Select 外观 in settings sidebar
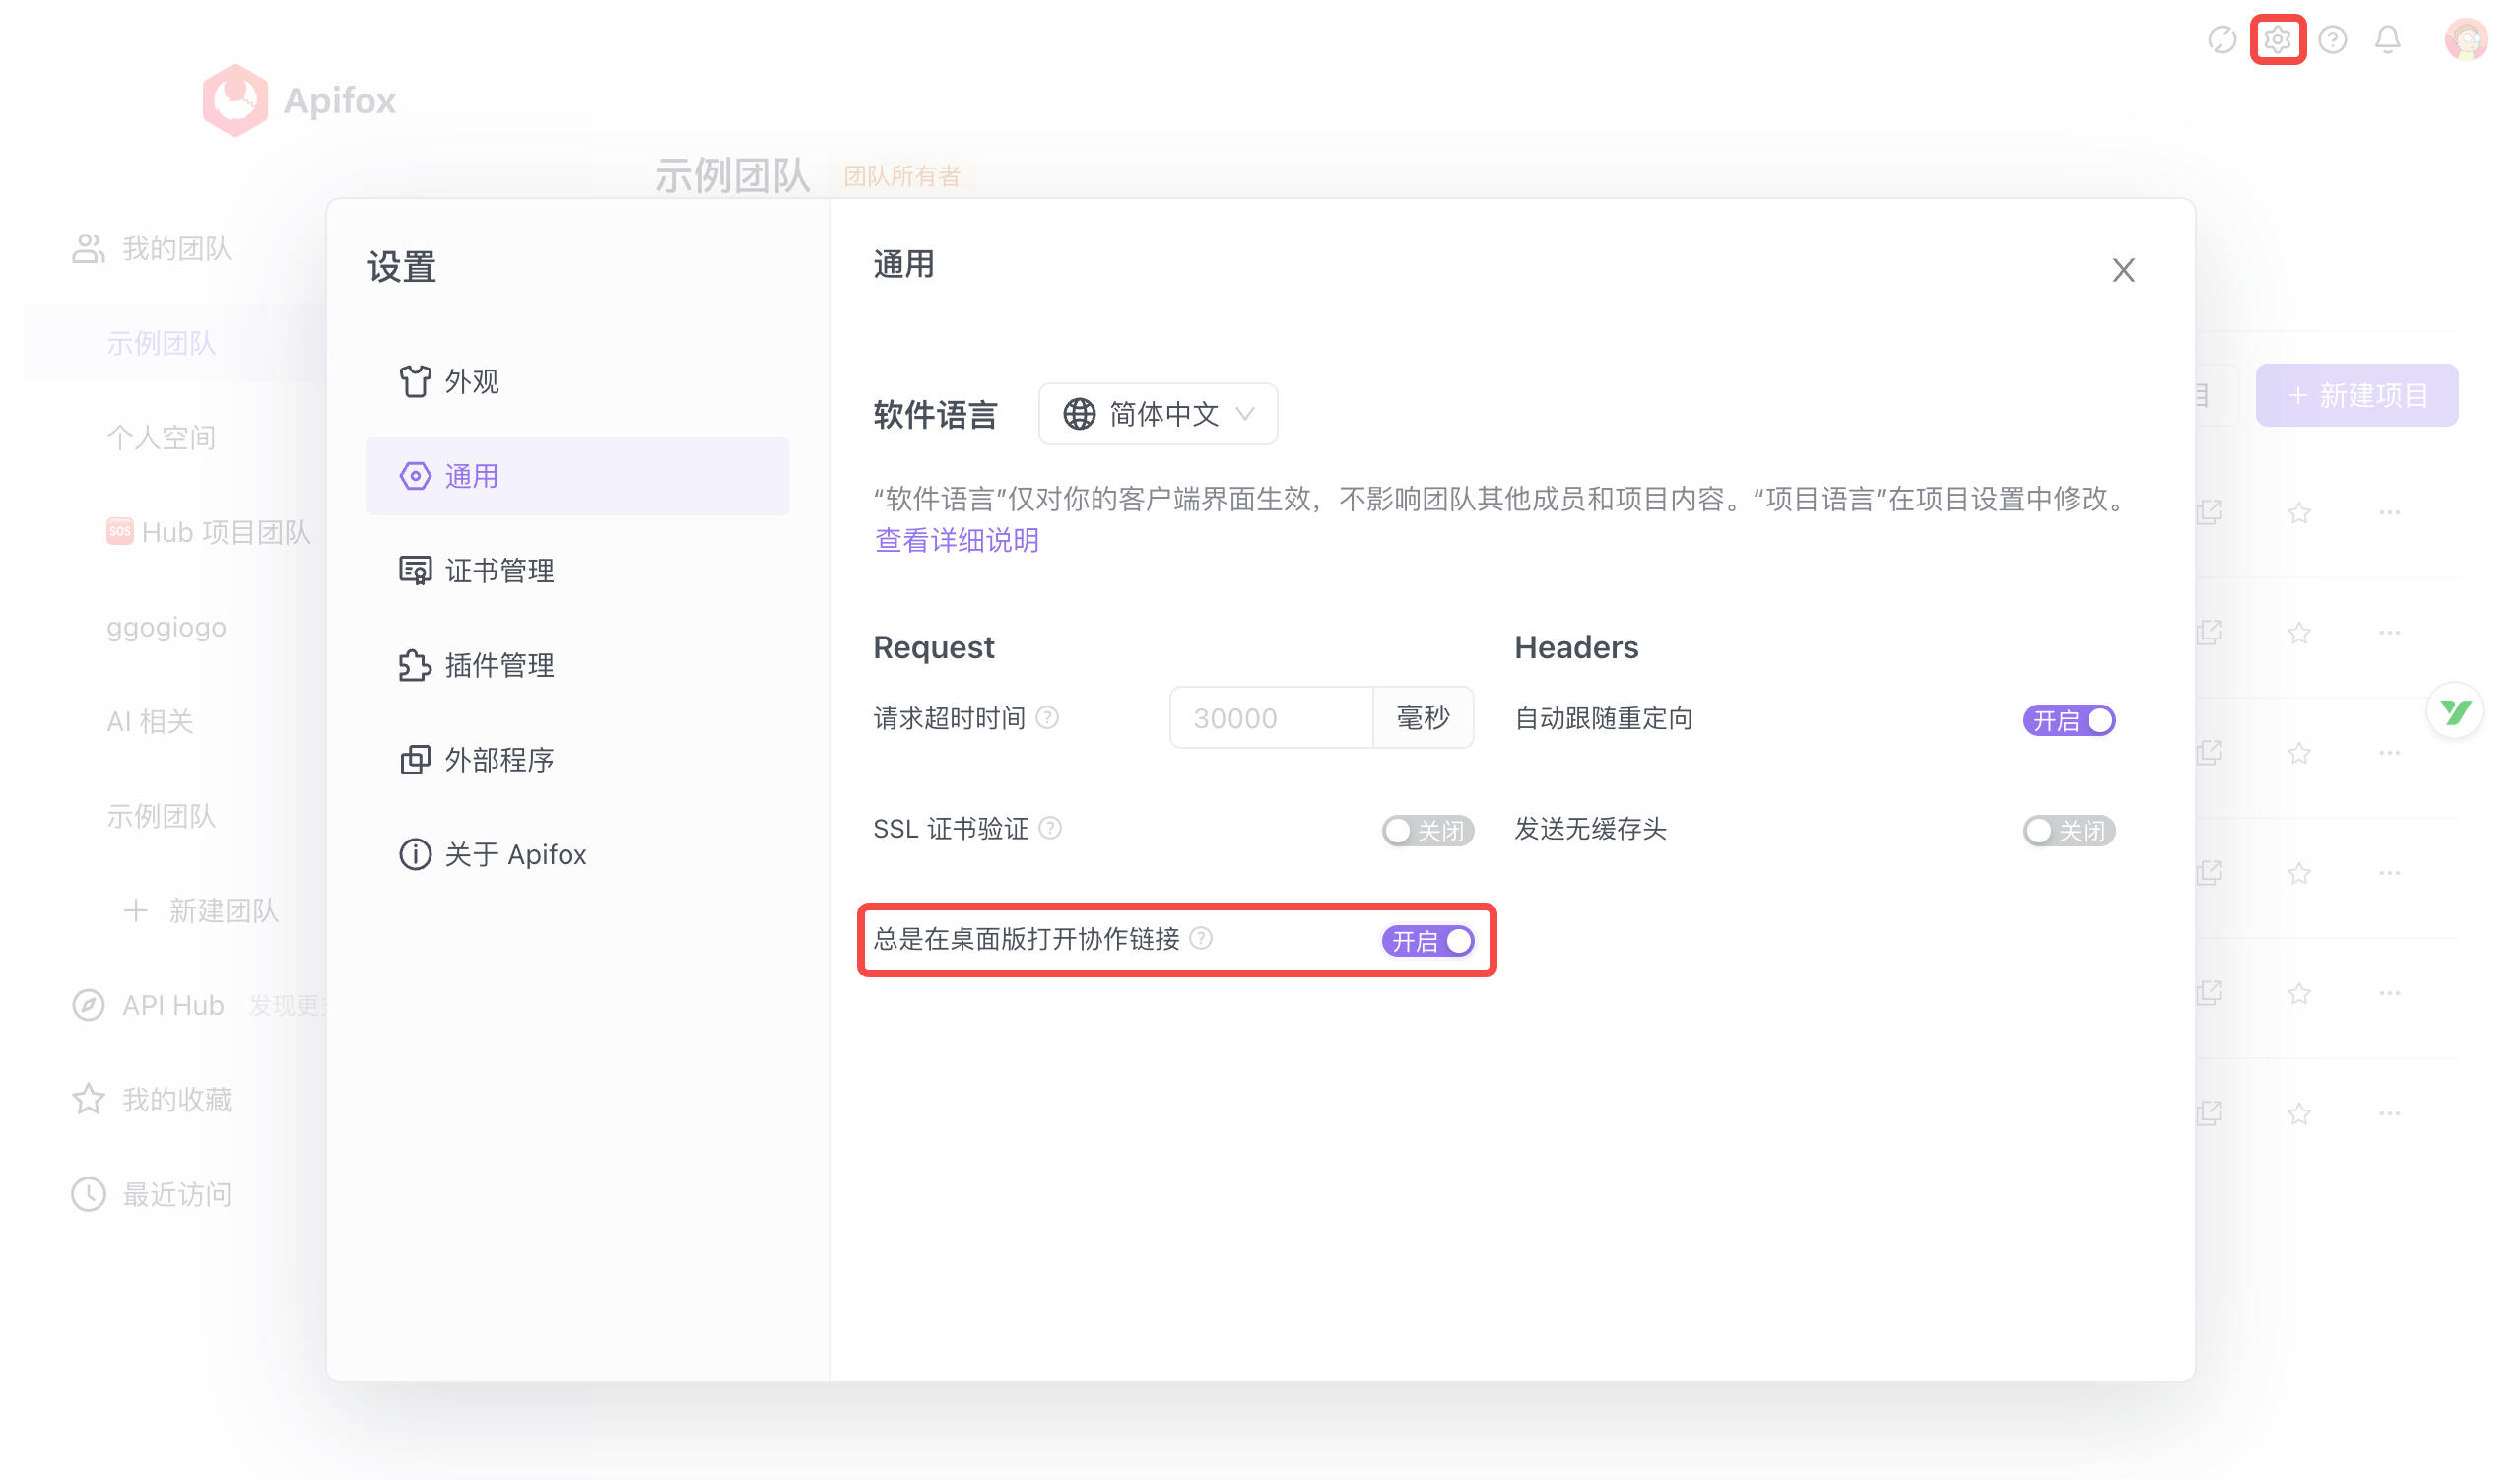Viewport: 2520px width, 1480px height. click(x=470, y=381)
